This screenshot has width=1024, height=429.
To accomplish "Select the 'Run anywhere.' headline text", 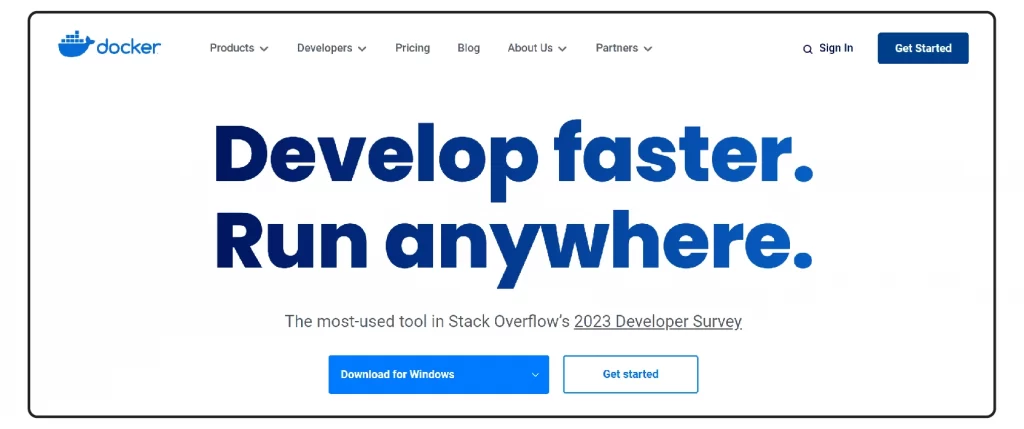I will [514, 249].
